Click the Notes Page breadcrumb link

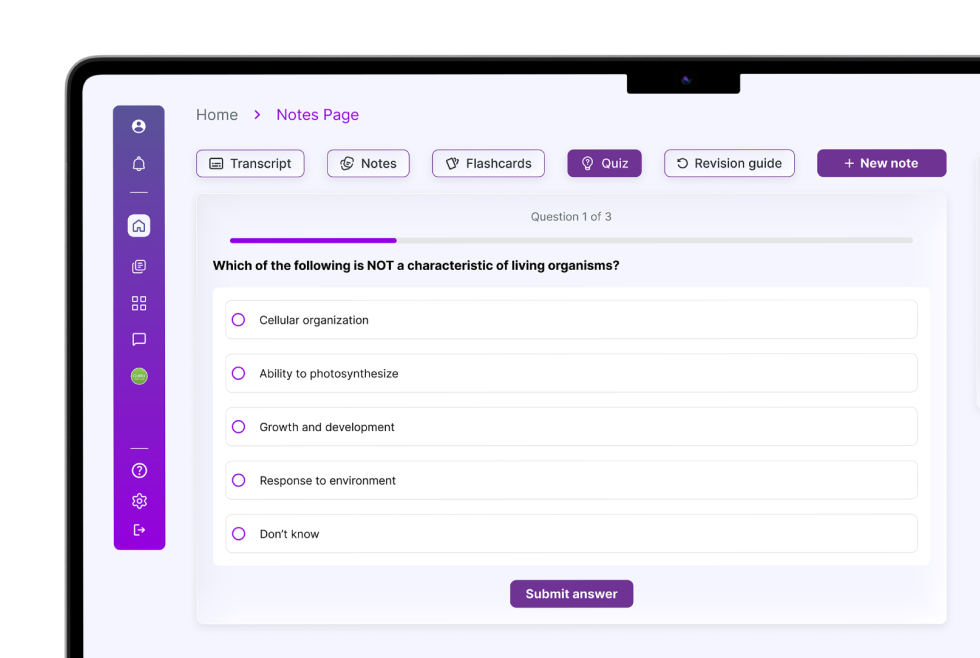317,115
